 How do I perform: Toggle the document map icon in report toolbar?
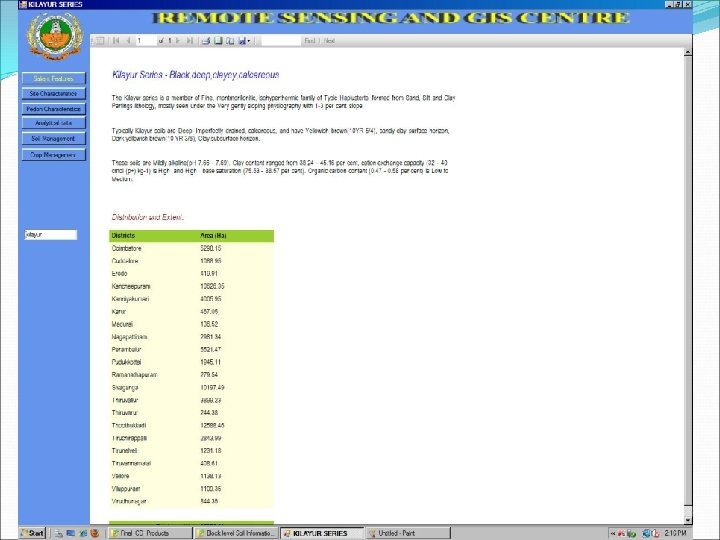pyautogui.click(x=100, y=41)
